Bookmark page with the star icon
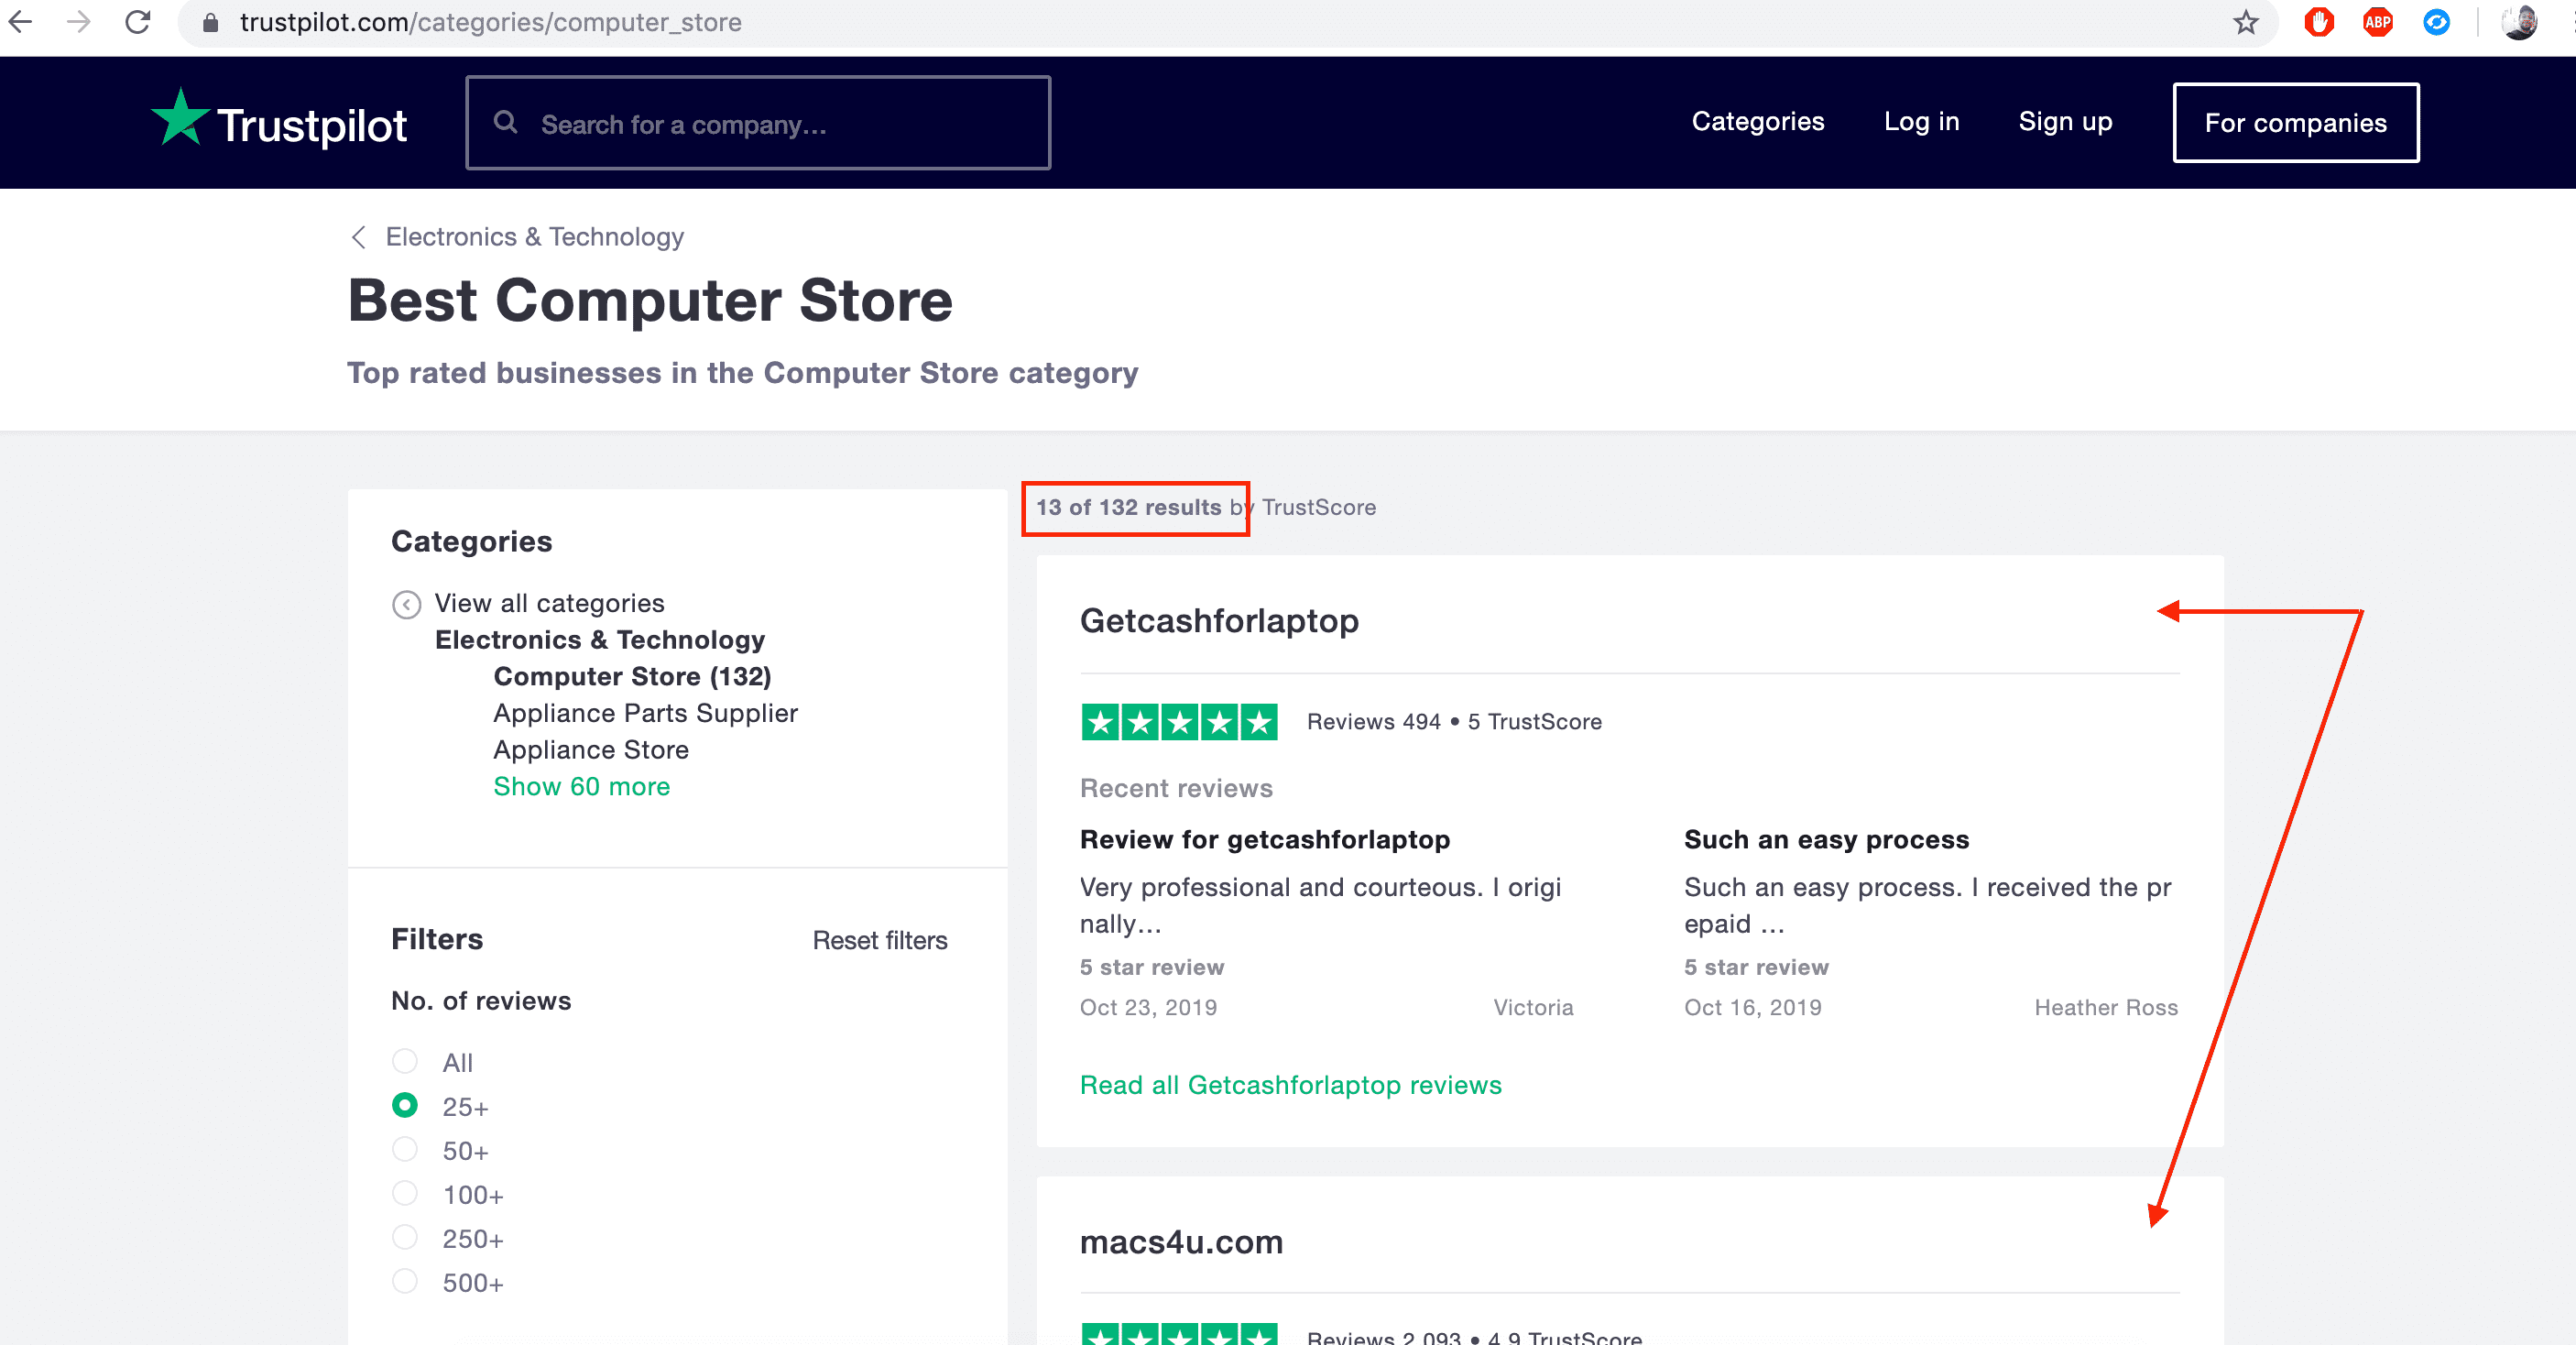The height and width of the screenshot is (1345, 2576). click(2246, 22)
